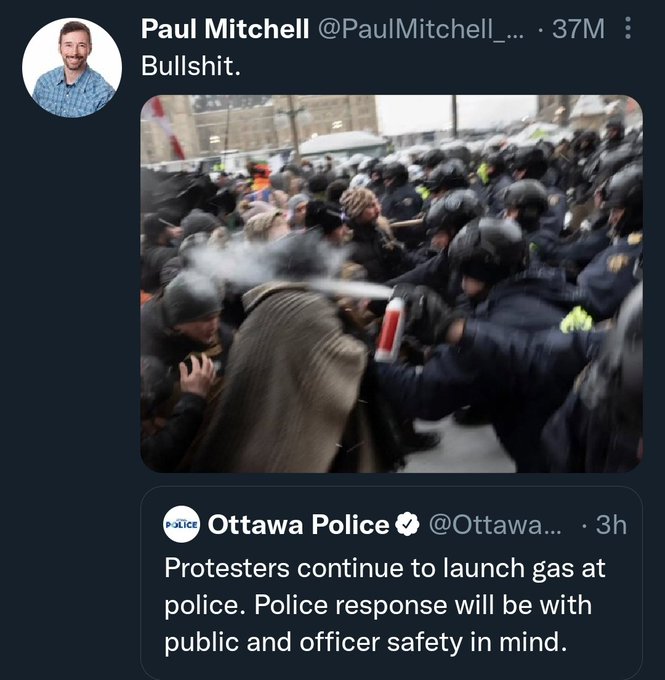This screenshot has width=665, height=680.
Task: Open the 37M tweet timestamp
Action: click(579, 30)
